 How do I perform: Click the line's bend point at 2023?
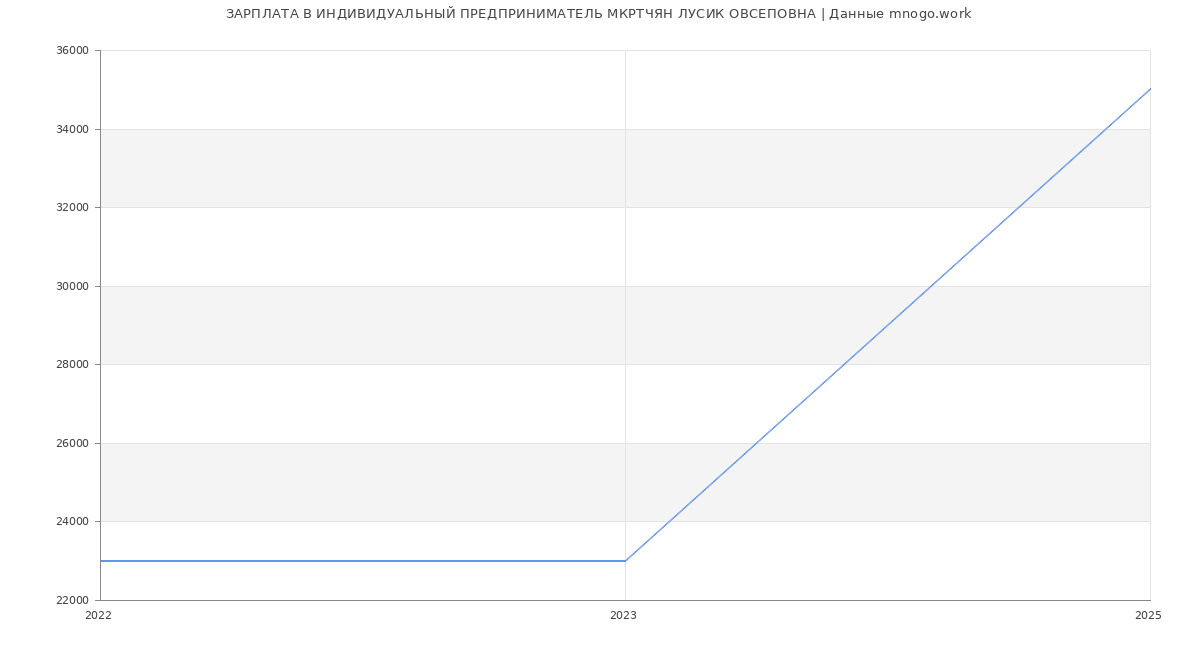coord(625,561)
